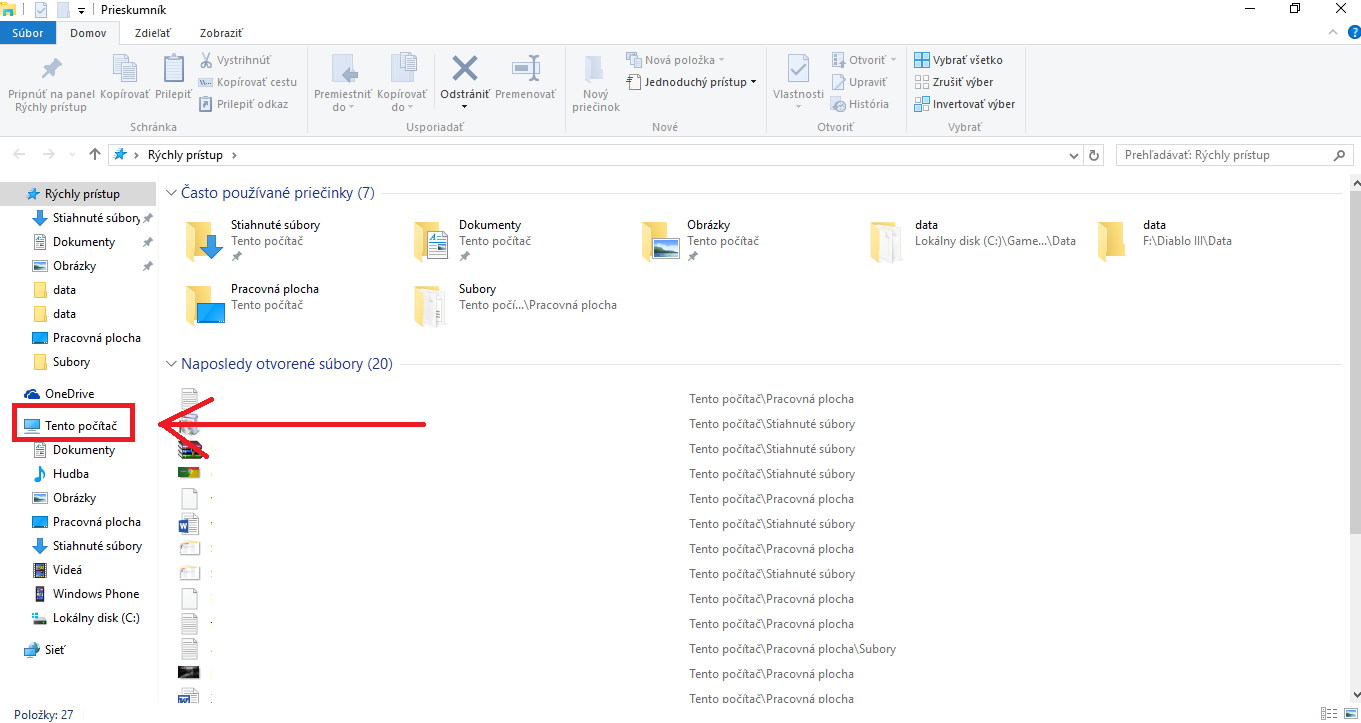The height and width of the screenshot is (723, 1361).
Task: Switch to the Zobraziť ribbon tab
Action: click(221, 33)
